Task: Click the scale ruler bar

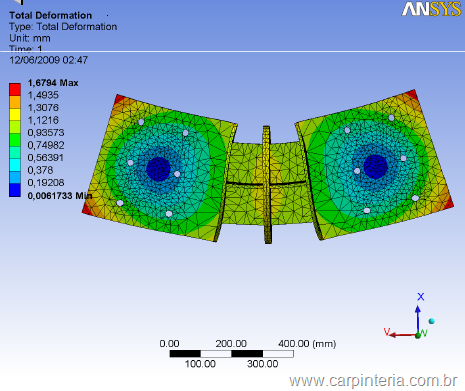Action: point(231,354)
